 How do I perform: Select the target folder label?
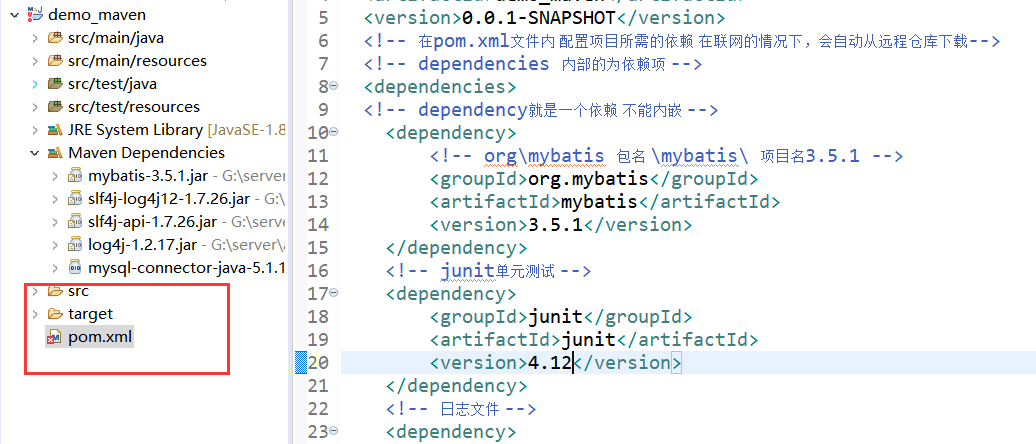[x=91, y=314]
